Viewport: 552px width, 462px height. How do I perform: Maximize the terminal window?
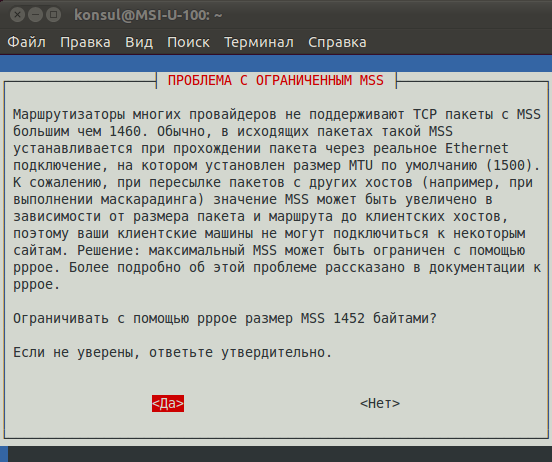54,15
